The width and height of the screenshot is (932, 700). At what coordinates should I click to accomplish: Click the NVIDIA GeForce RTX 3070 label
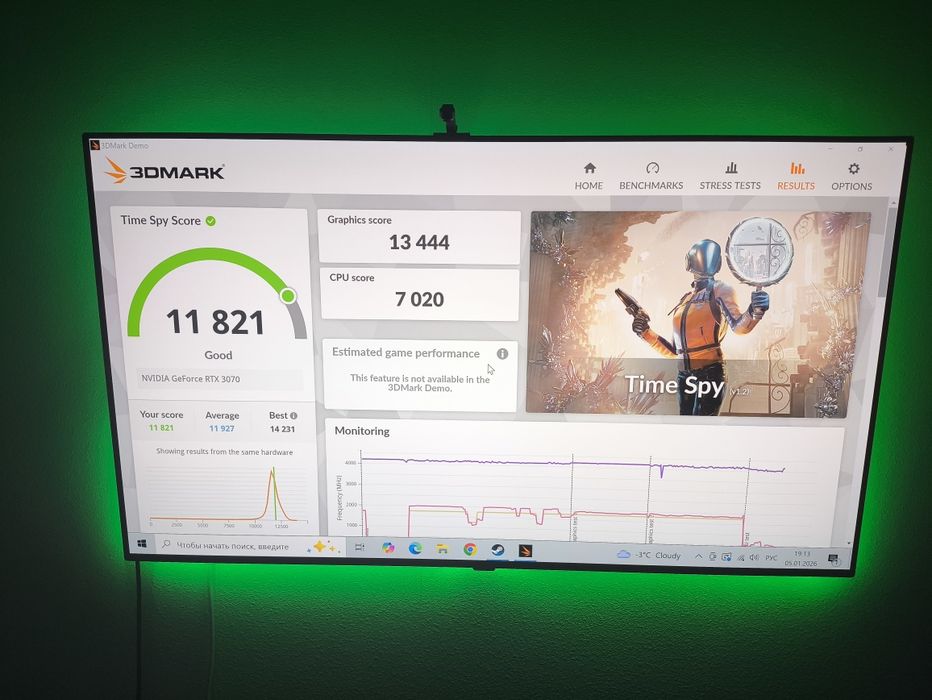(x=191, y=379)
